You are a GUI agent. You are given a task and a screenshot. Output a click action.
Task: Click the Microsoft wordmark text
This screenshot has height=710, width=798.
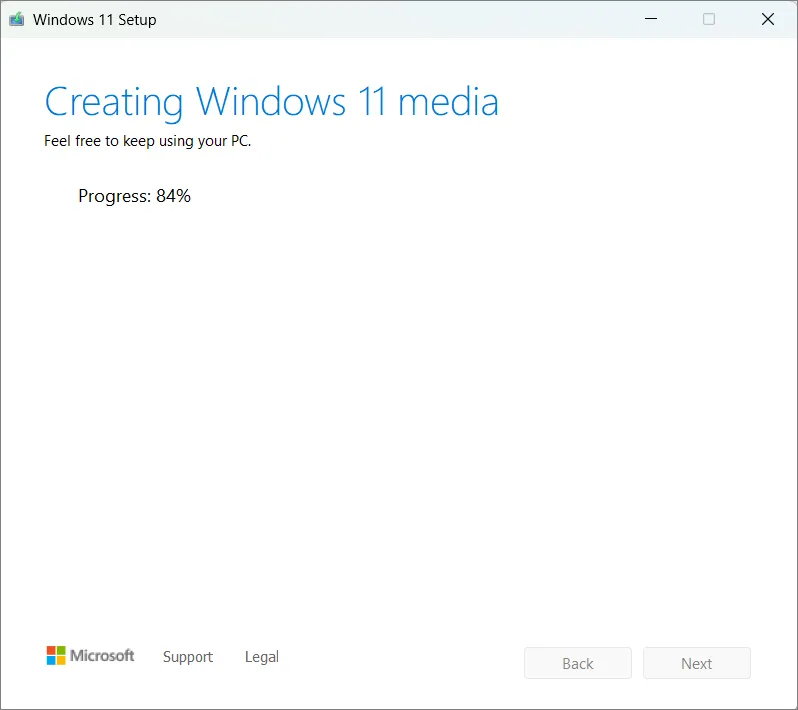point(102,656)
